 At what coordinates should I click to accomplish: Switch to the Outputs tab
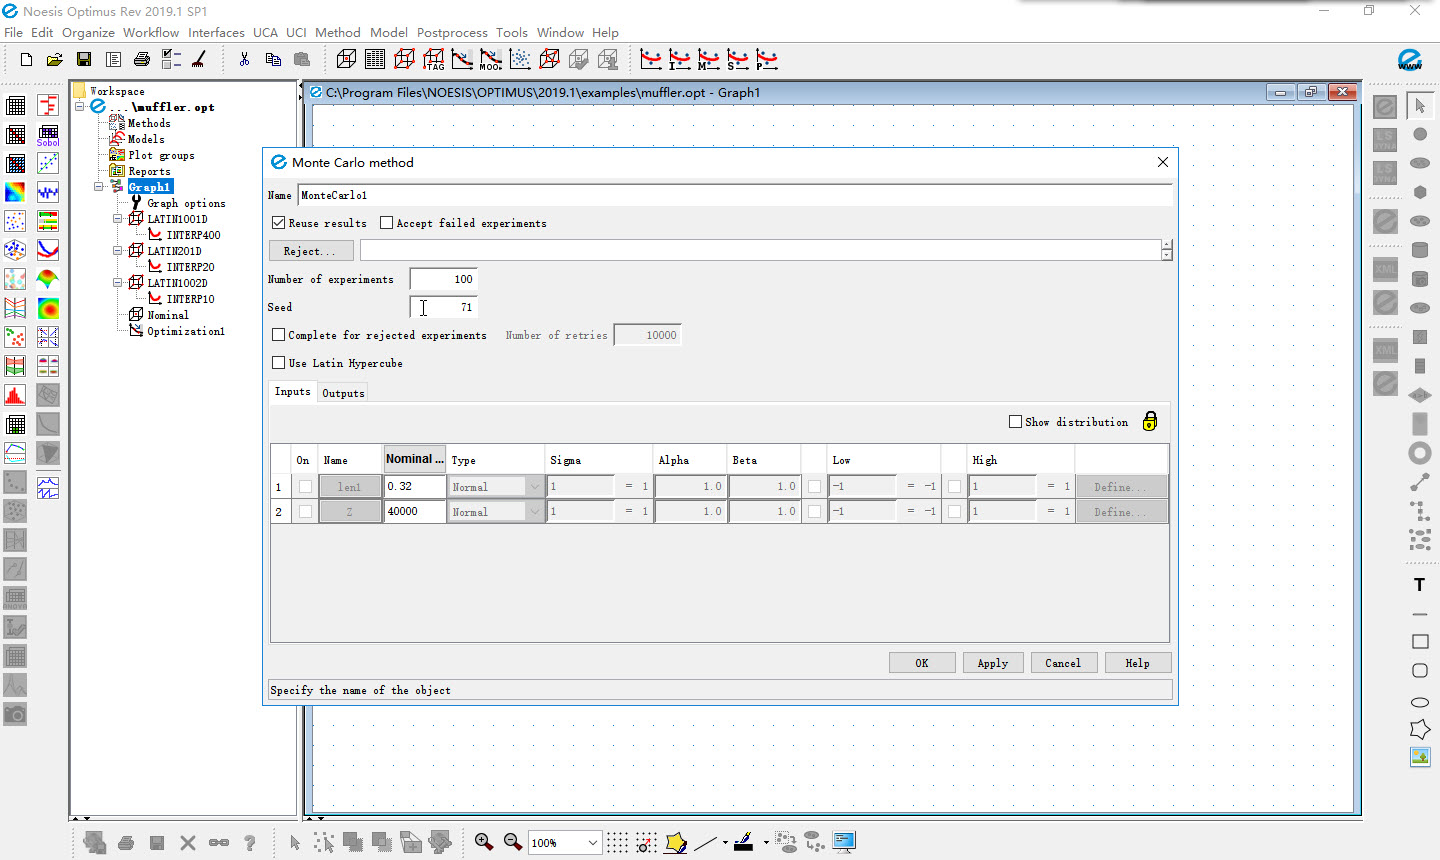(x=343, y=393)
